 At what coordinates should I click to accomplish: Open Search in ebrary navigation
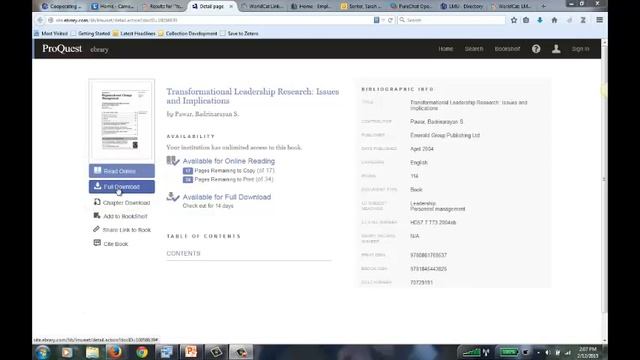[474, 49]
